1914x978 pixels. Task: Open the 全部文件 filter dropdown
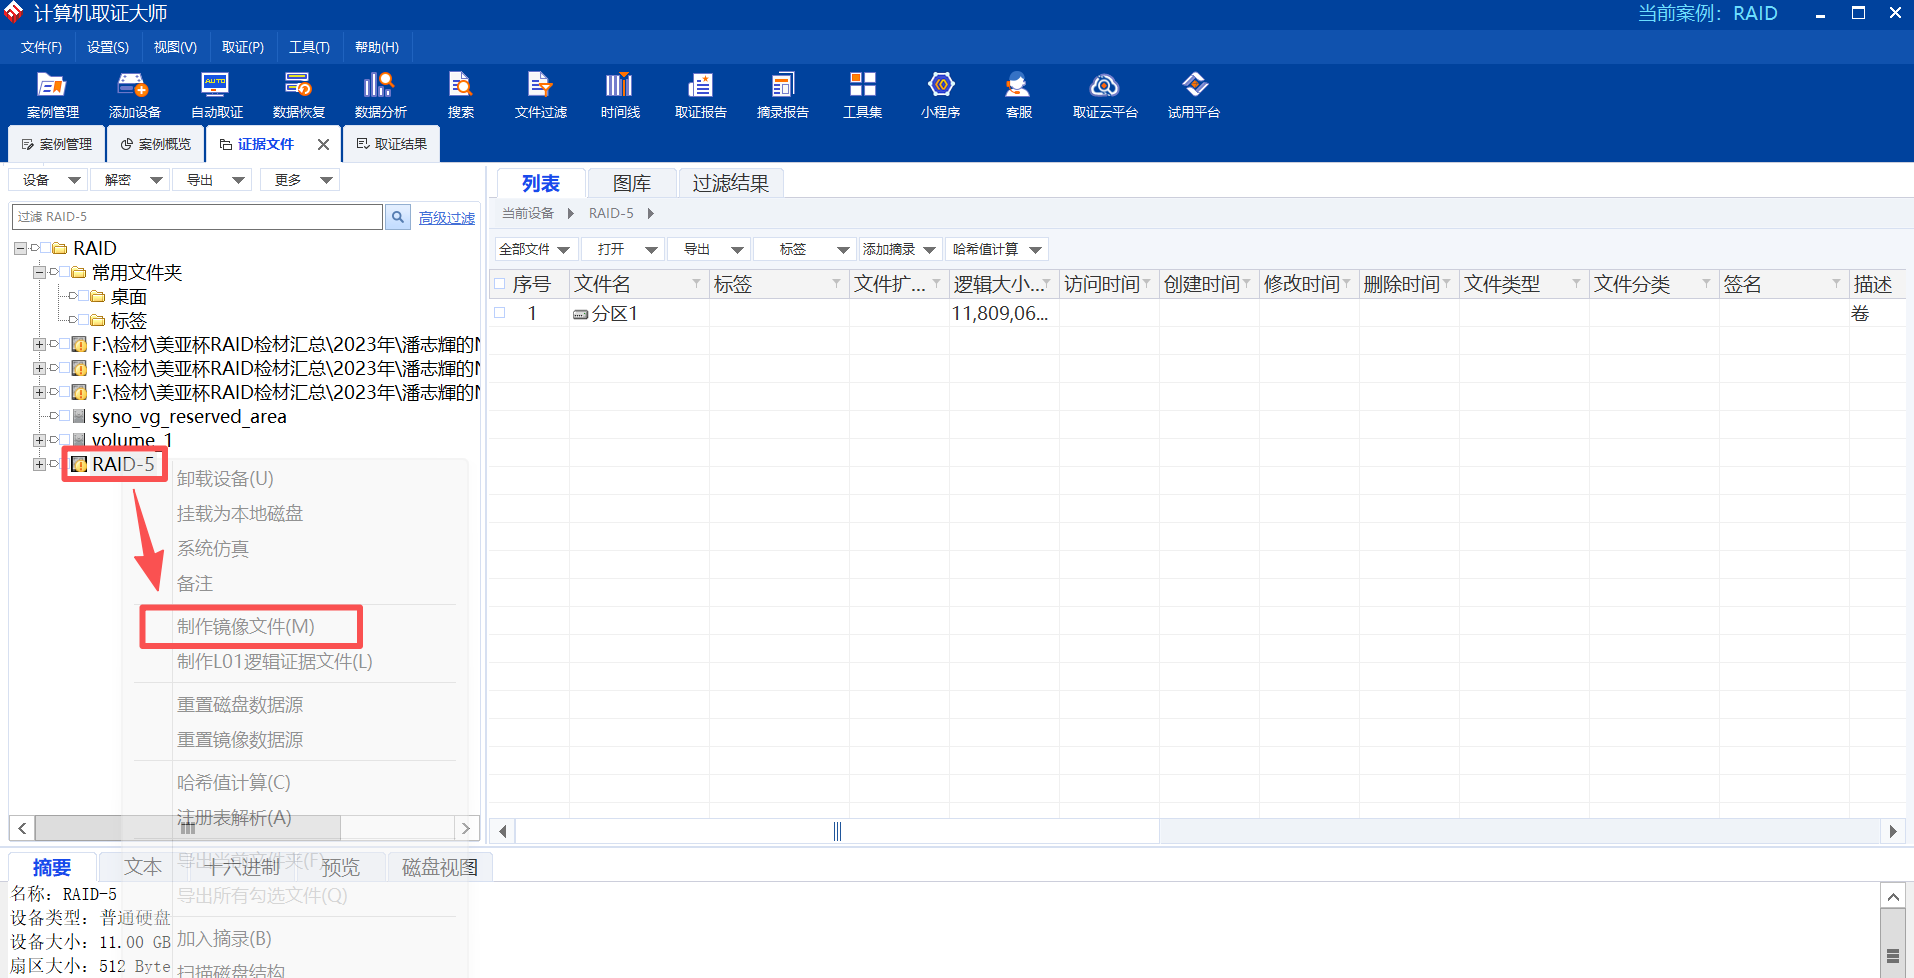(x=534, y=249)
